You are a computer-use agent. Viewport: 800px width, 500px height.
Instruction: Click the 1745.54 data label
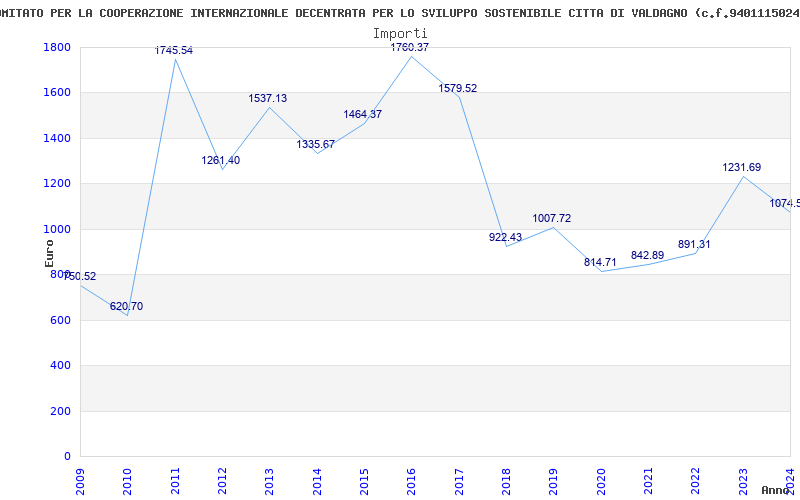click(x=174, y=50)
